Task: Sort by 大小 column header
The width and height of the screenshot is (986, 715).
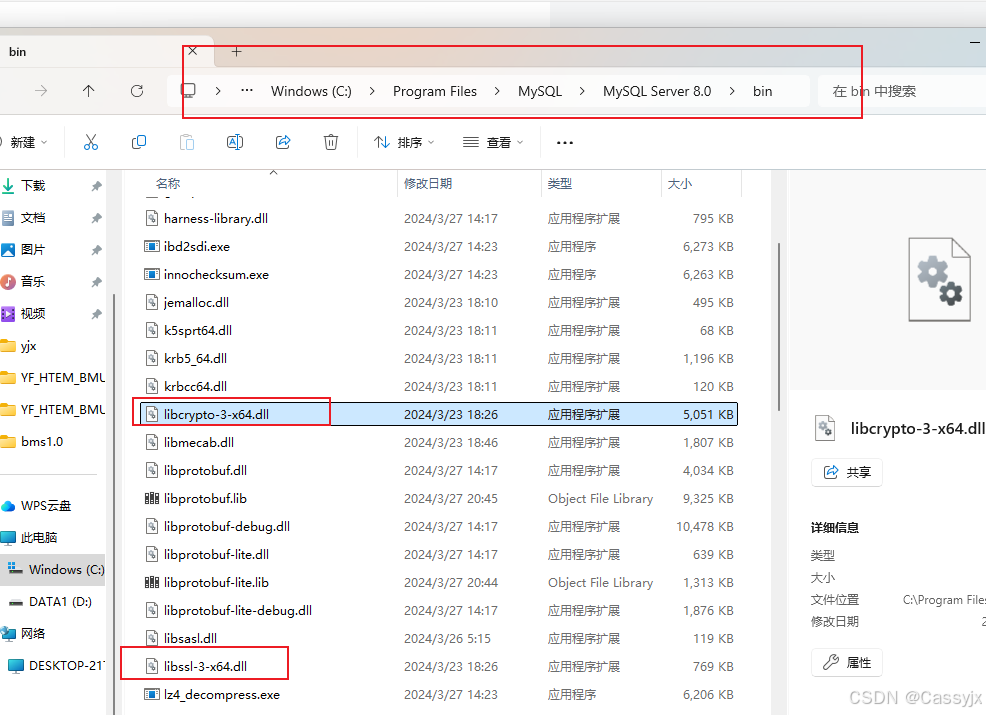Action: point(680,184)
